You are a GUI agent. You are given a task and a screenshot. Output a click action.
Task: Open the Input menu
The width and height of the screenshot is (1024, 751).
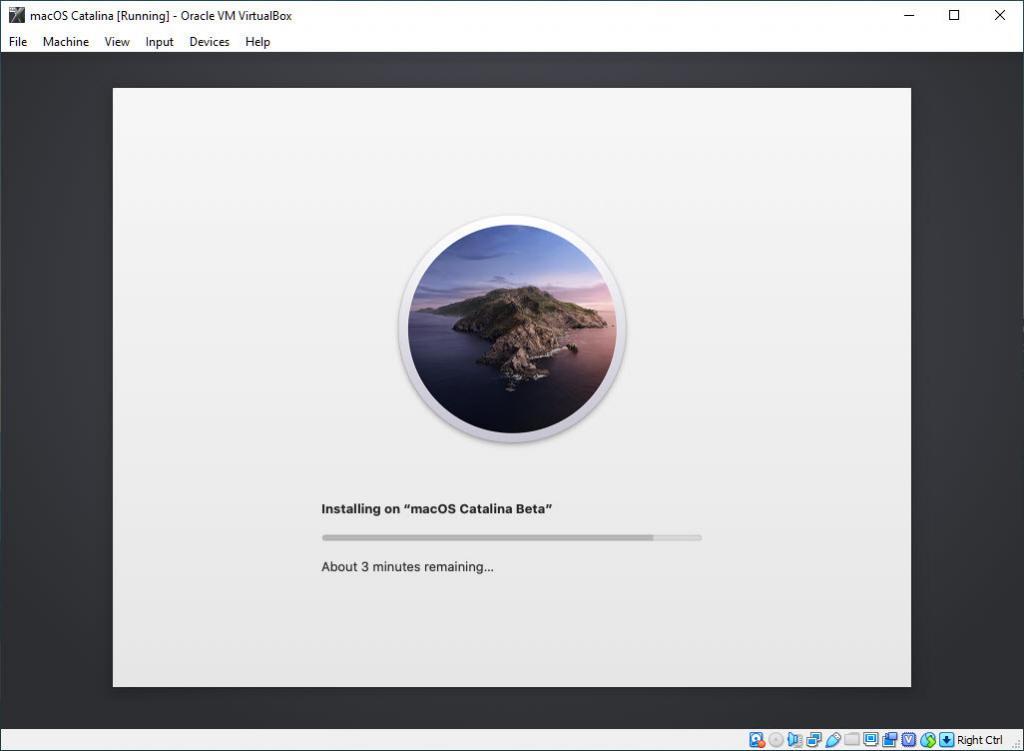click(x=159, y=42)
